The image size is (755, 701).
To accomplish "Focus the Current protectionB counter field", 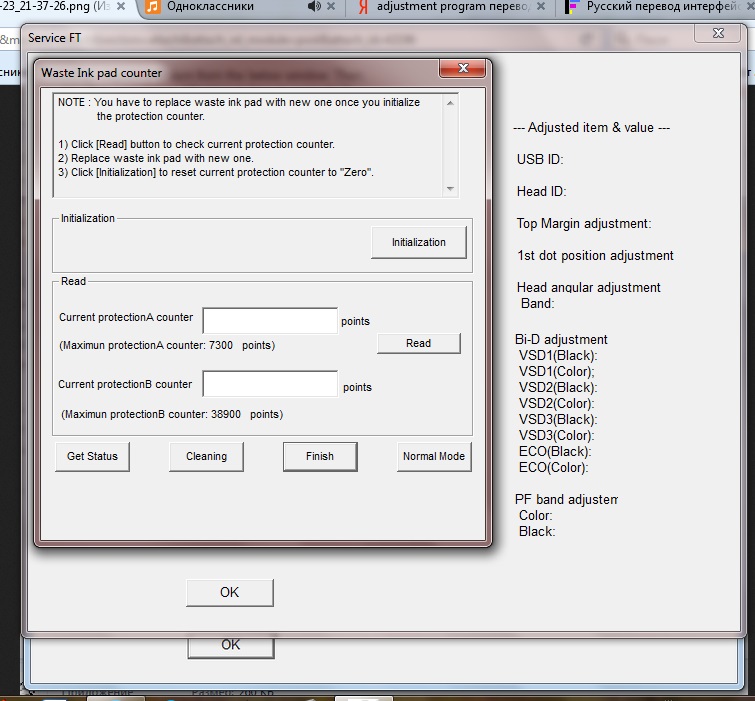I will point(270,384).
